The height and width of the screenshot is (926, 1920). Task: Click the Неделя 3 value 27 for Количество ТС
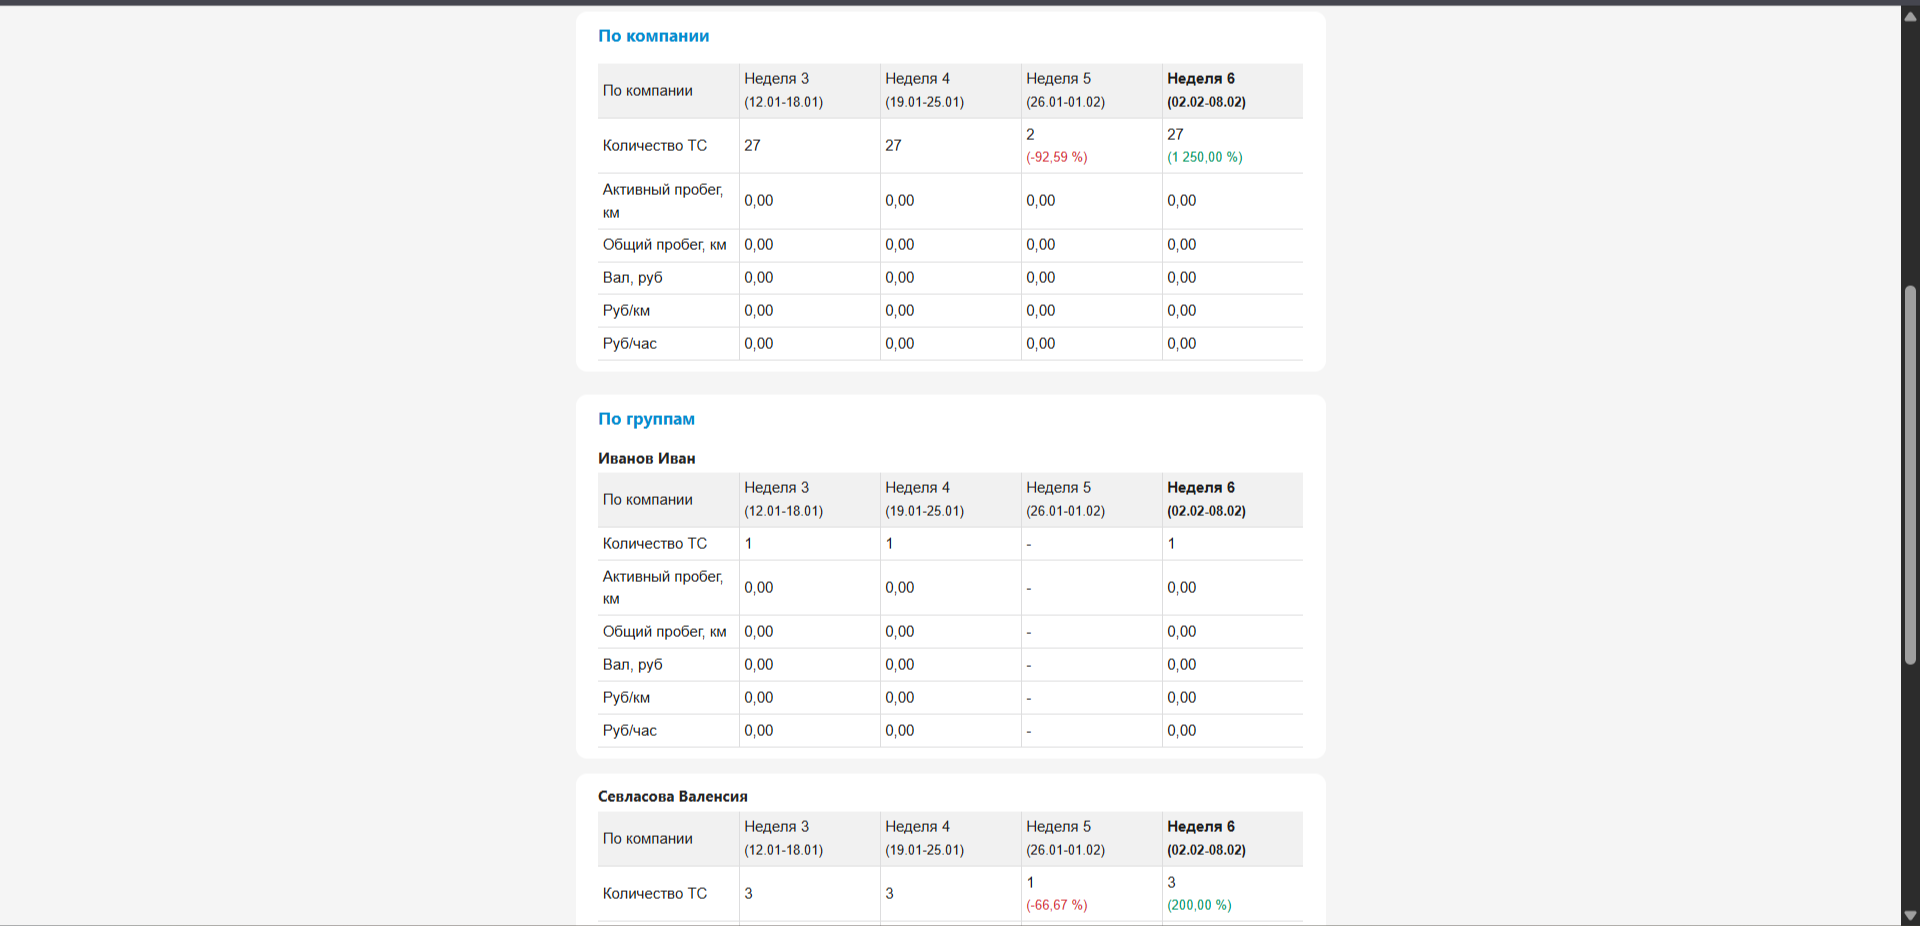752,146
